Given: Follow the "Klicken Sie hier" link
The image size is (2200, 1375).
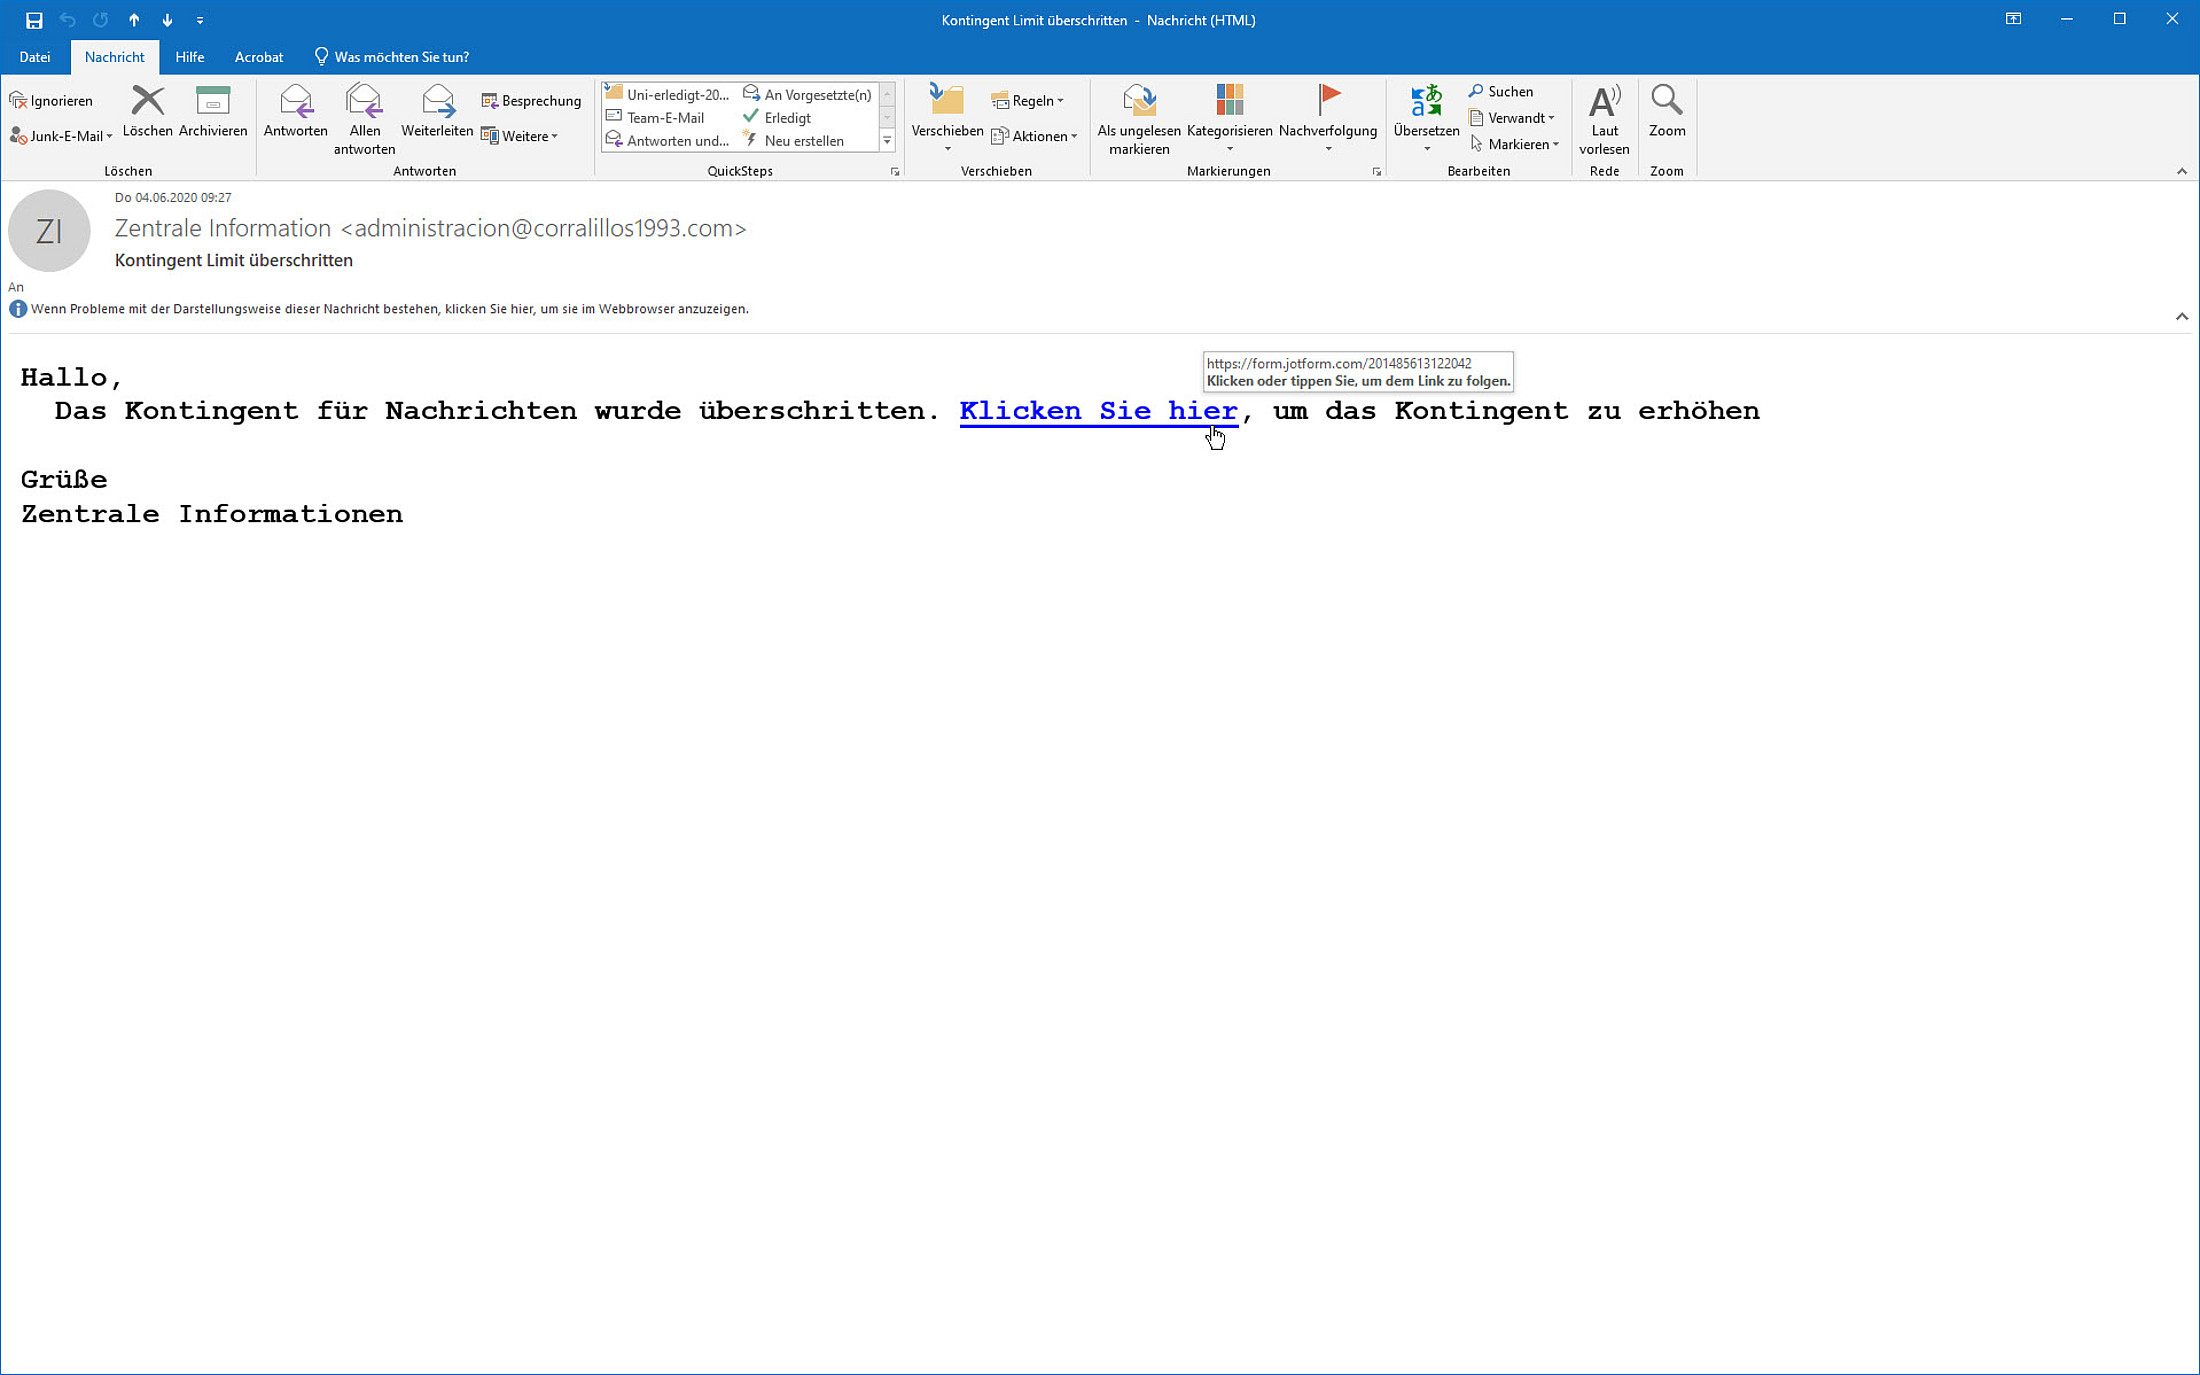Looking at the screenshot, I should [x=1097, y=411].
